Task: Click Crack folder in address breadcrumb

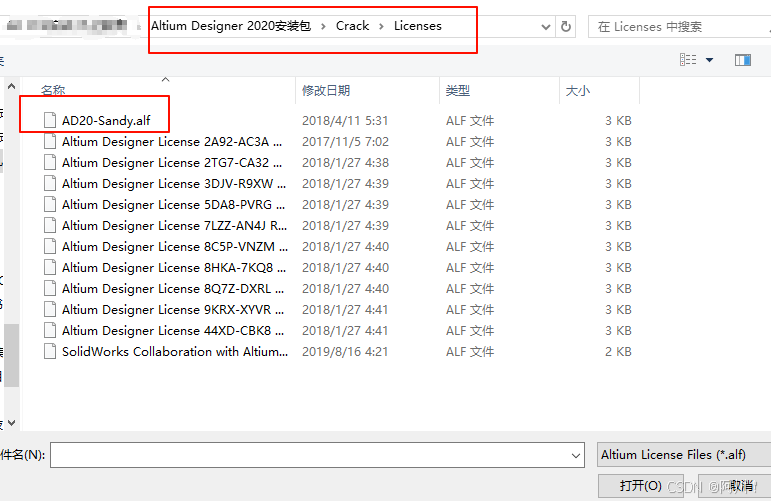Action: tap(352, 26)
